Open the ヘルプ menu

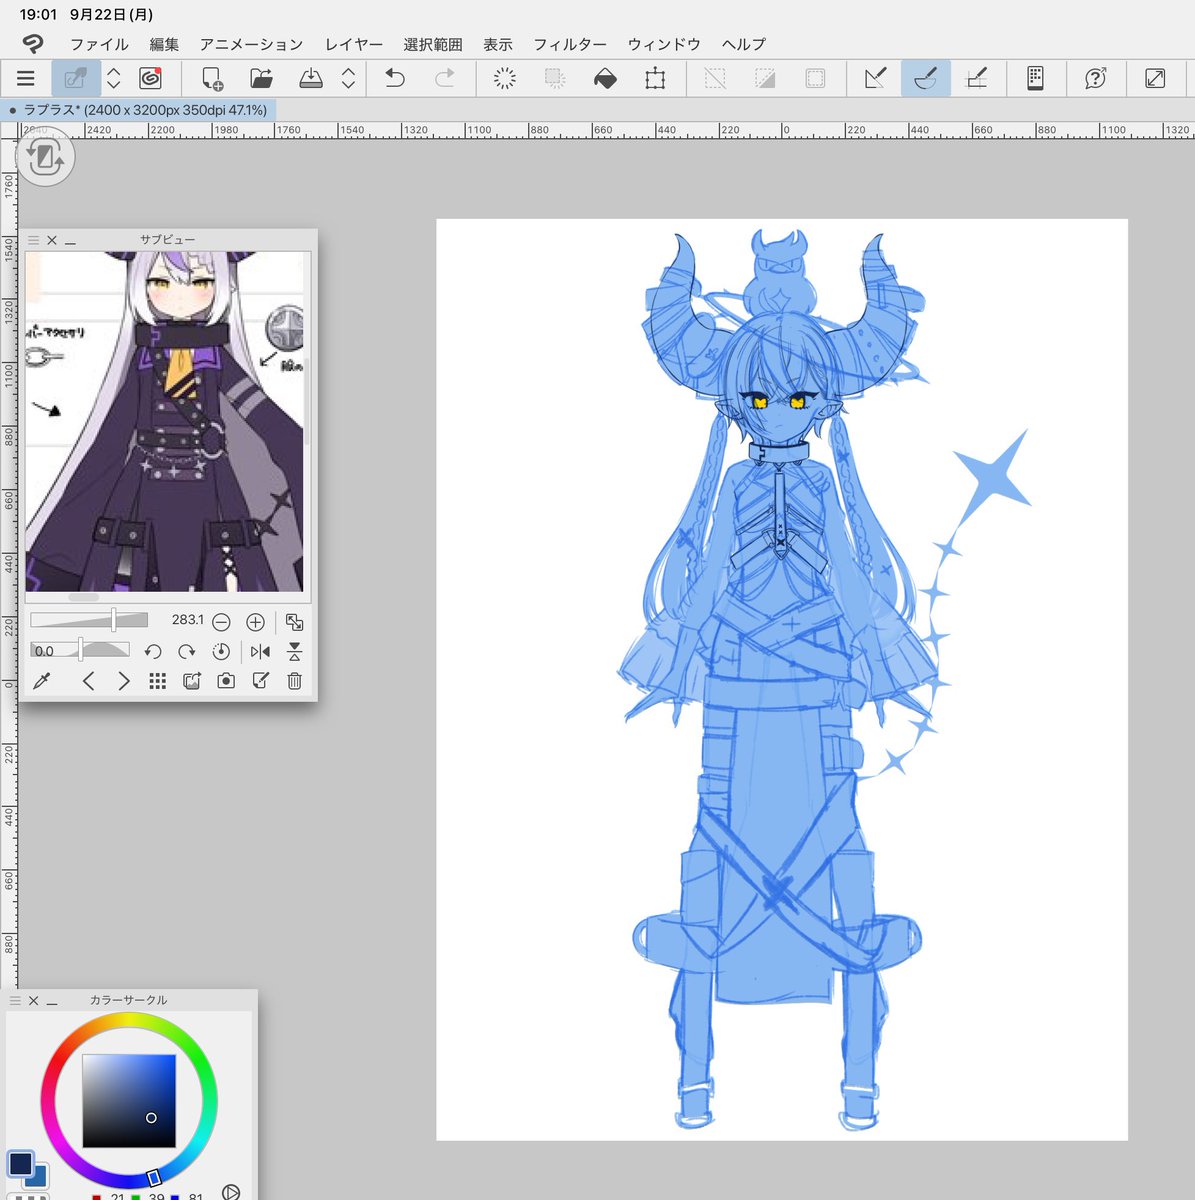click(x=744, y=44)
